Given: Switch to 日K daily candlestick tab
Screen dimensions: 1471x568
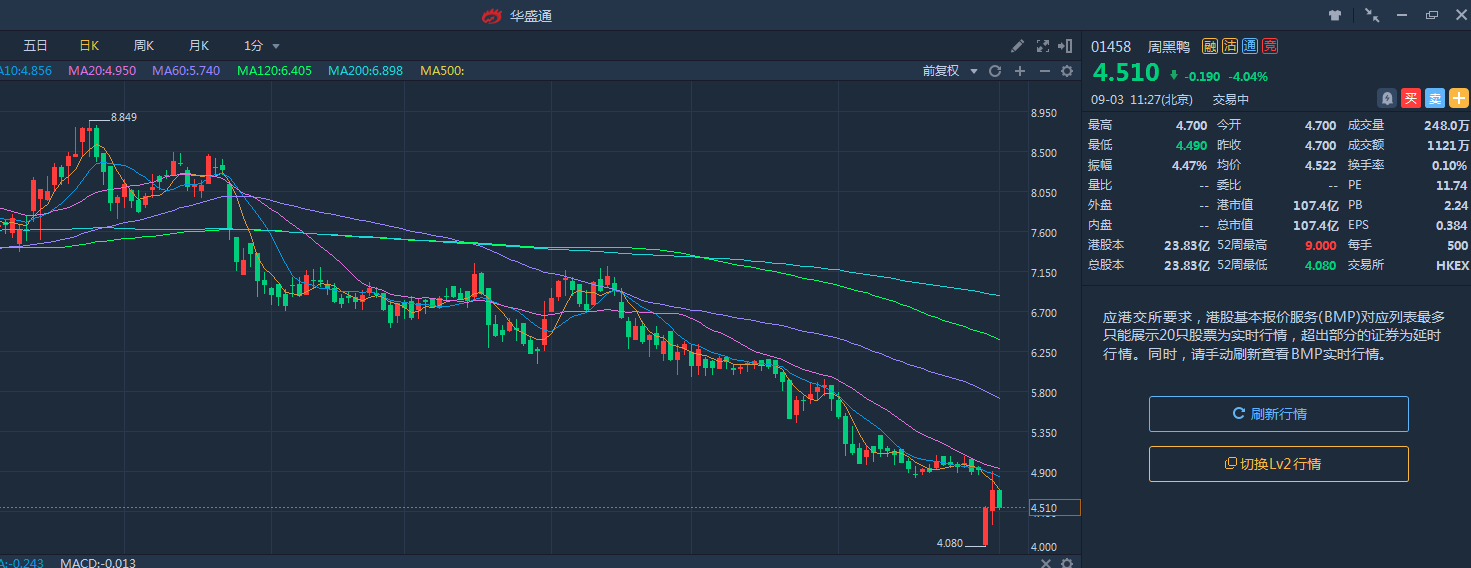Looking at the screenshot, I should click(x=90, y=46).
